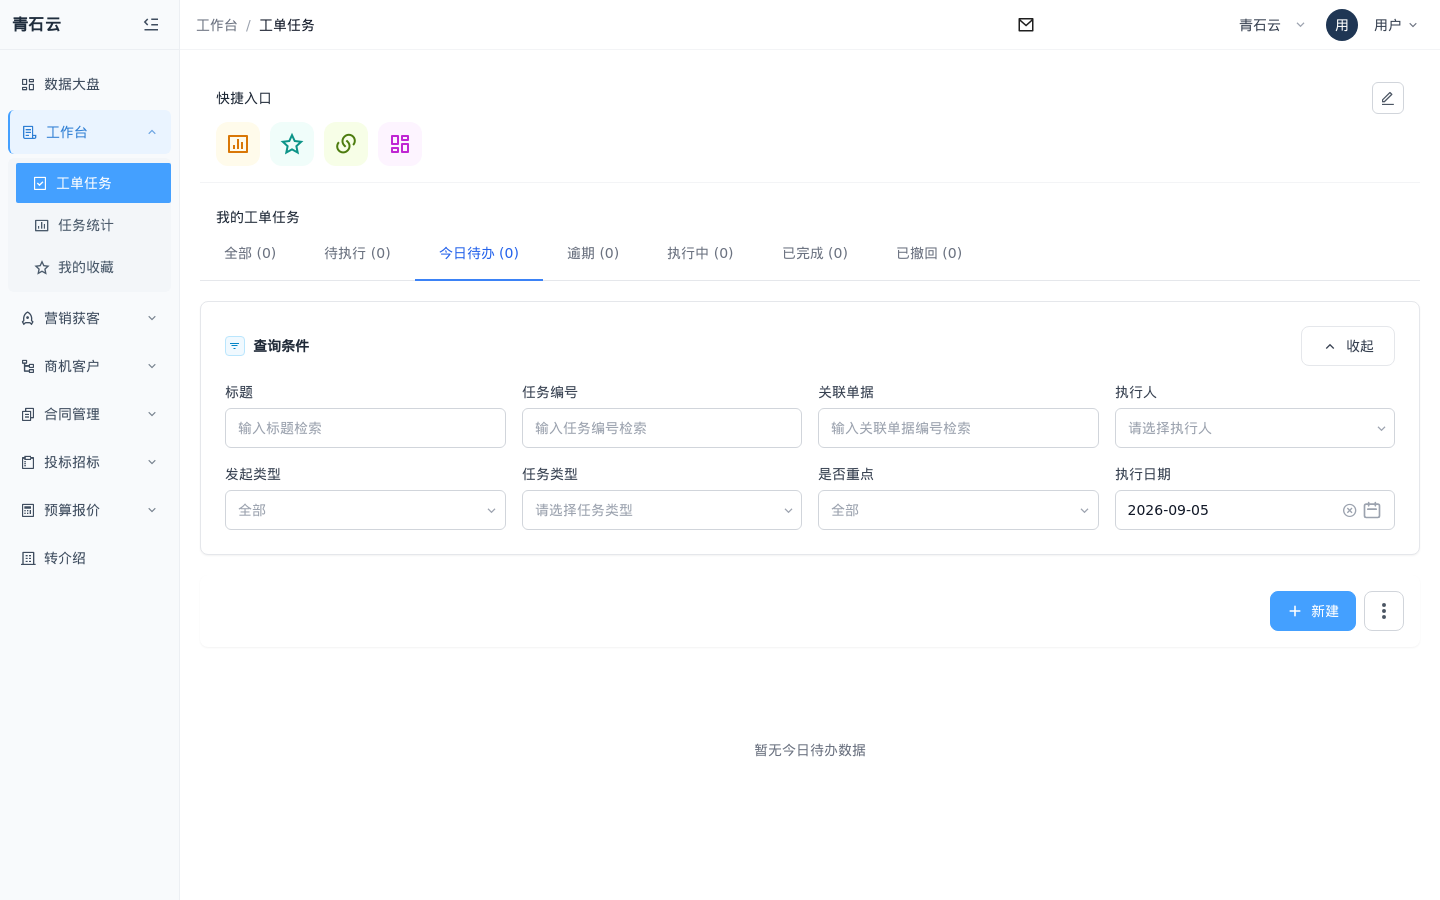Expand the 投标招标 menu chevron
This screenshot has height=900, width=1440.
(152, 462)
